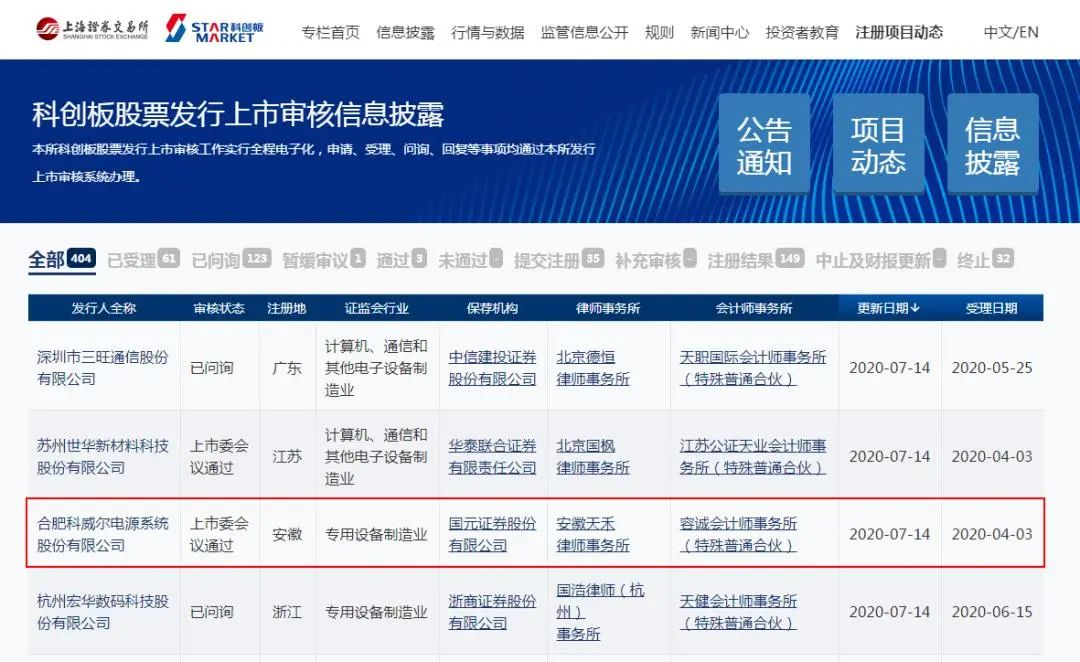
Task: Open 信息披露 navigation menu
Action: (406, 32)
